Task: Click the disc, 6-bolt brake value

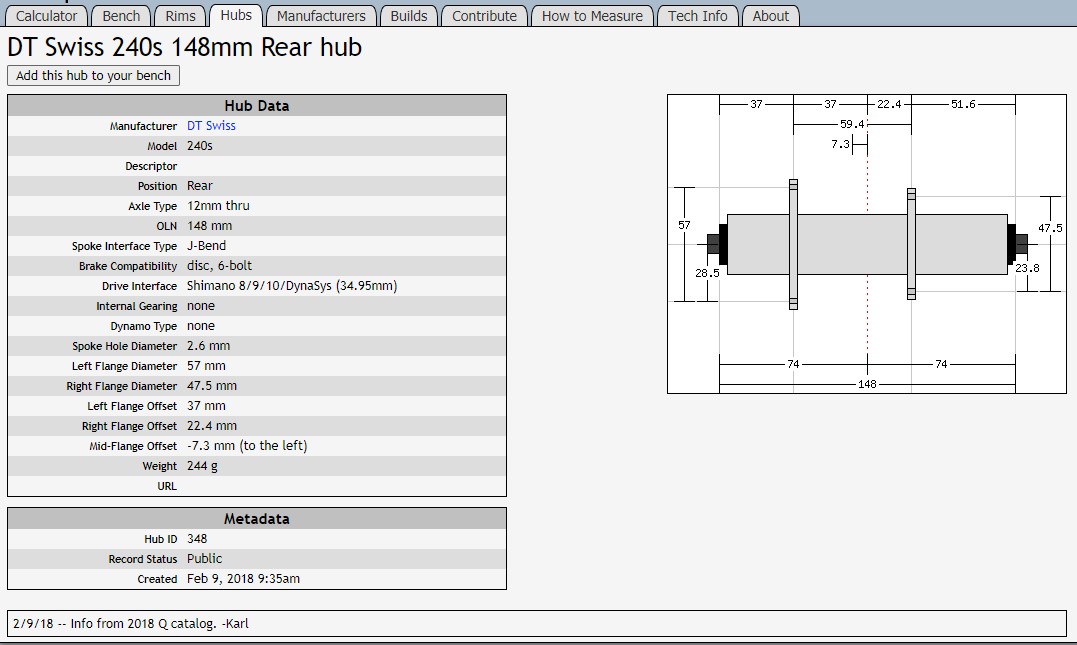Action: click(220, 265)
